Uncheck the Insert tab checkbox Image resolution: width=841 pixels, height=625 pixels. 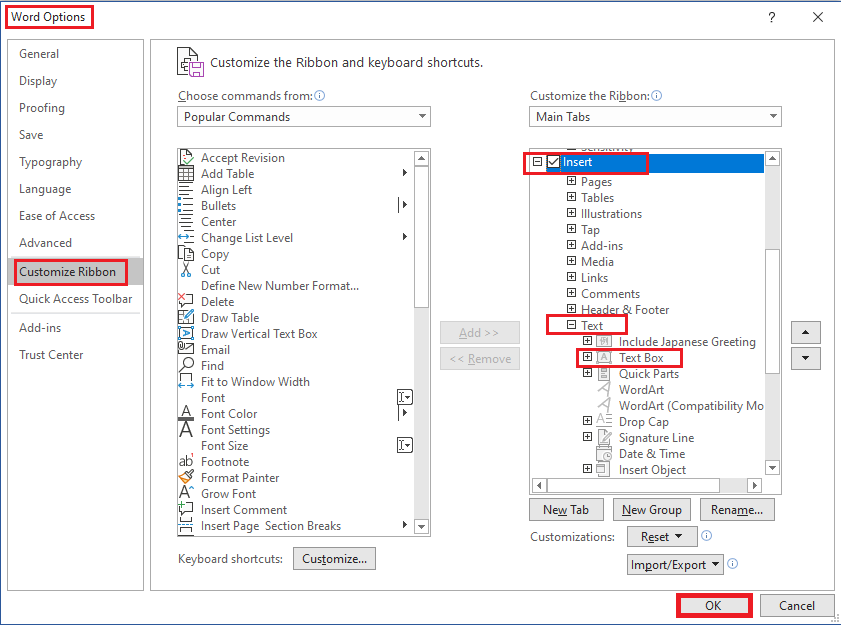(x=553, y=162)
